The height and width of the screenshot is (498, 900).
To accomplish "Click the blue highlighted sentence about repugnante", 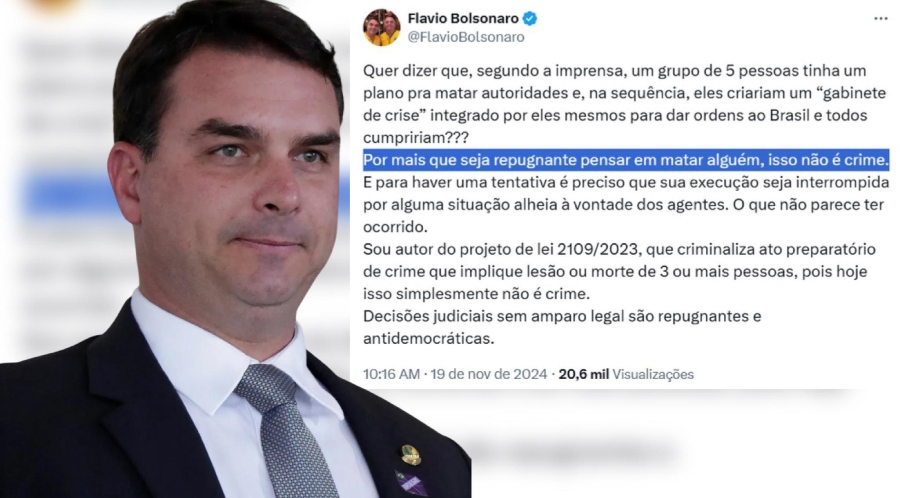I will coord(626,159).
